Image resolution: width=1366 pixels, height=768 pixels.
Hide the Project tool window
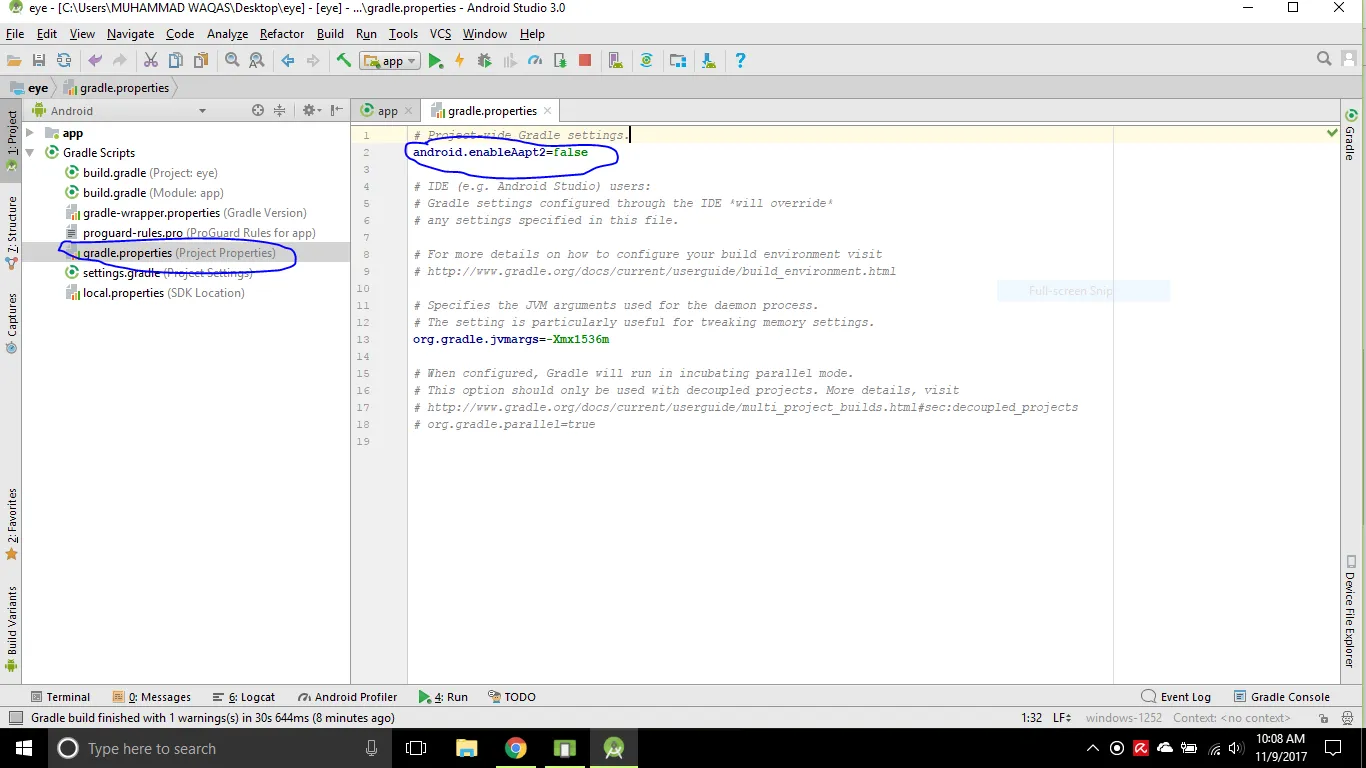337,111
